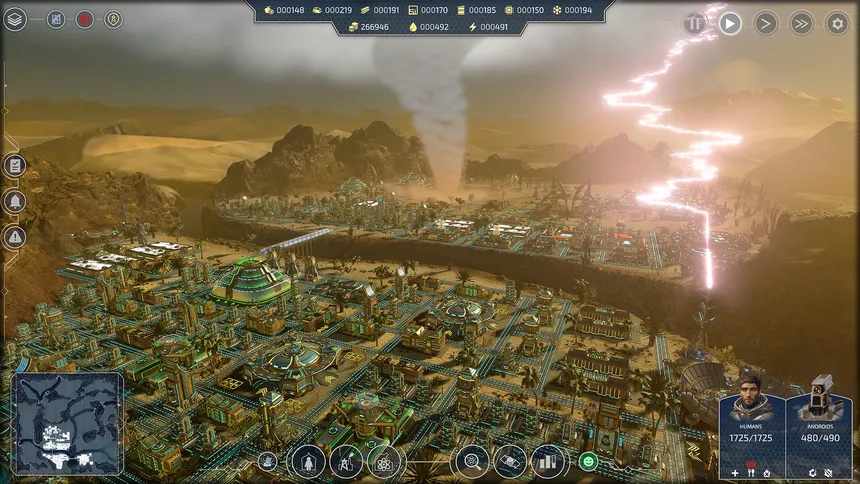The image size is (860, 484).
Task: Click the water value 000492
Action: pos(434,27)
